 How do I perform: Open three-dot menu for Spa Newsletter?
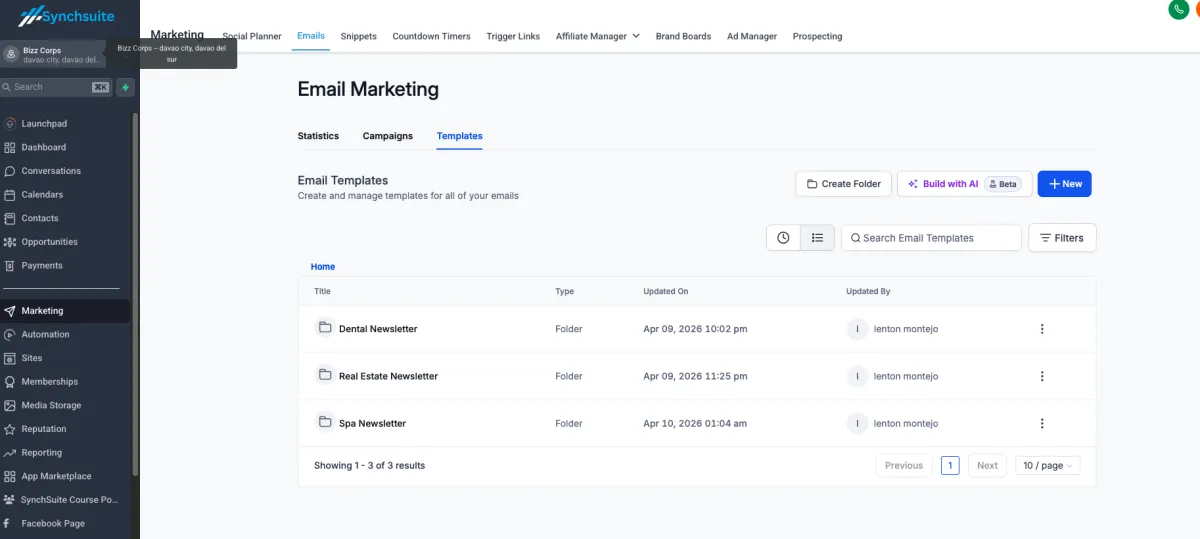1041,423
